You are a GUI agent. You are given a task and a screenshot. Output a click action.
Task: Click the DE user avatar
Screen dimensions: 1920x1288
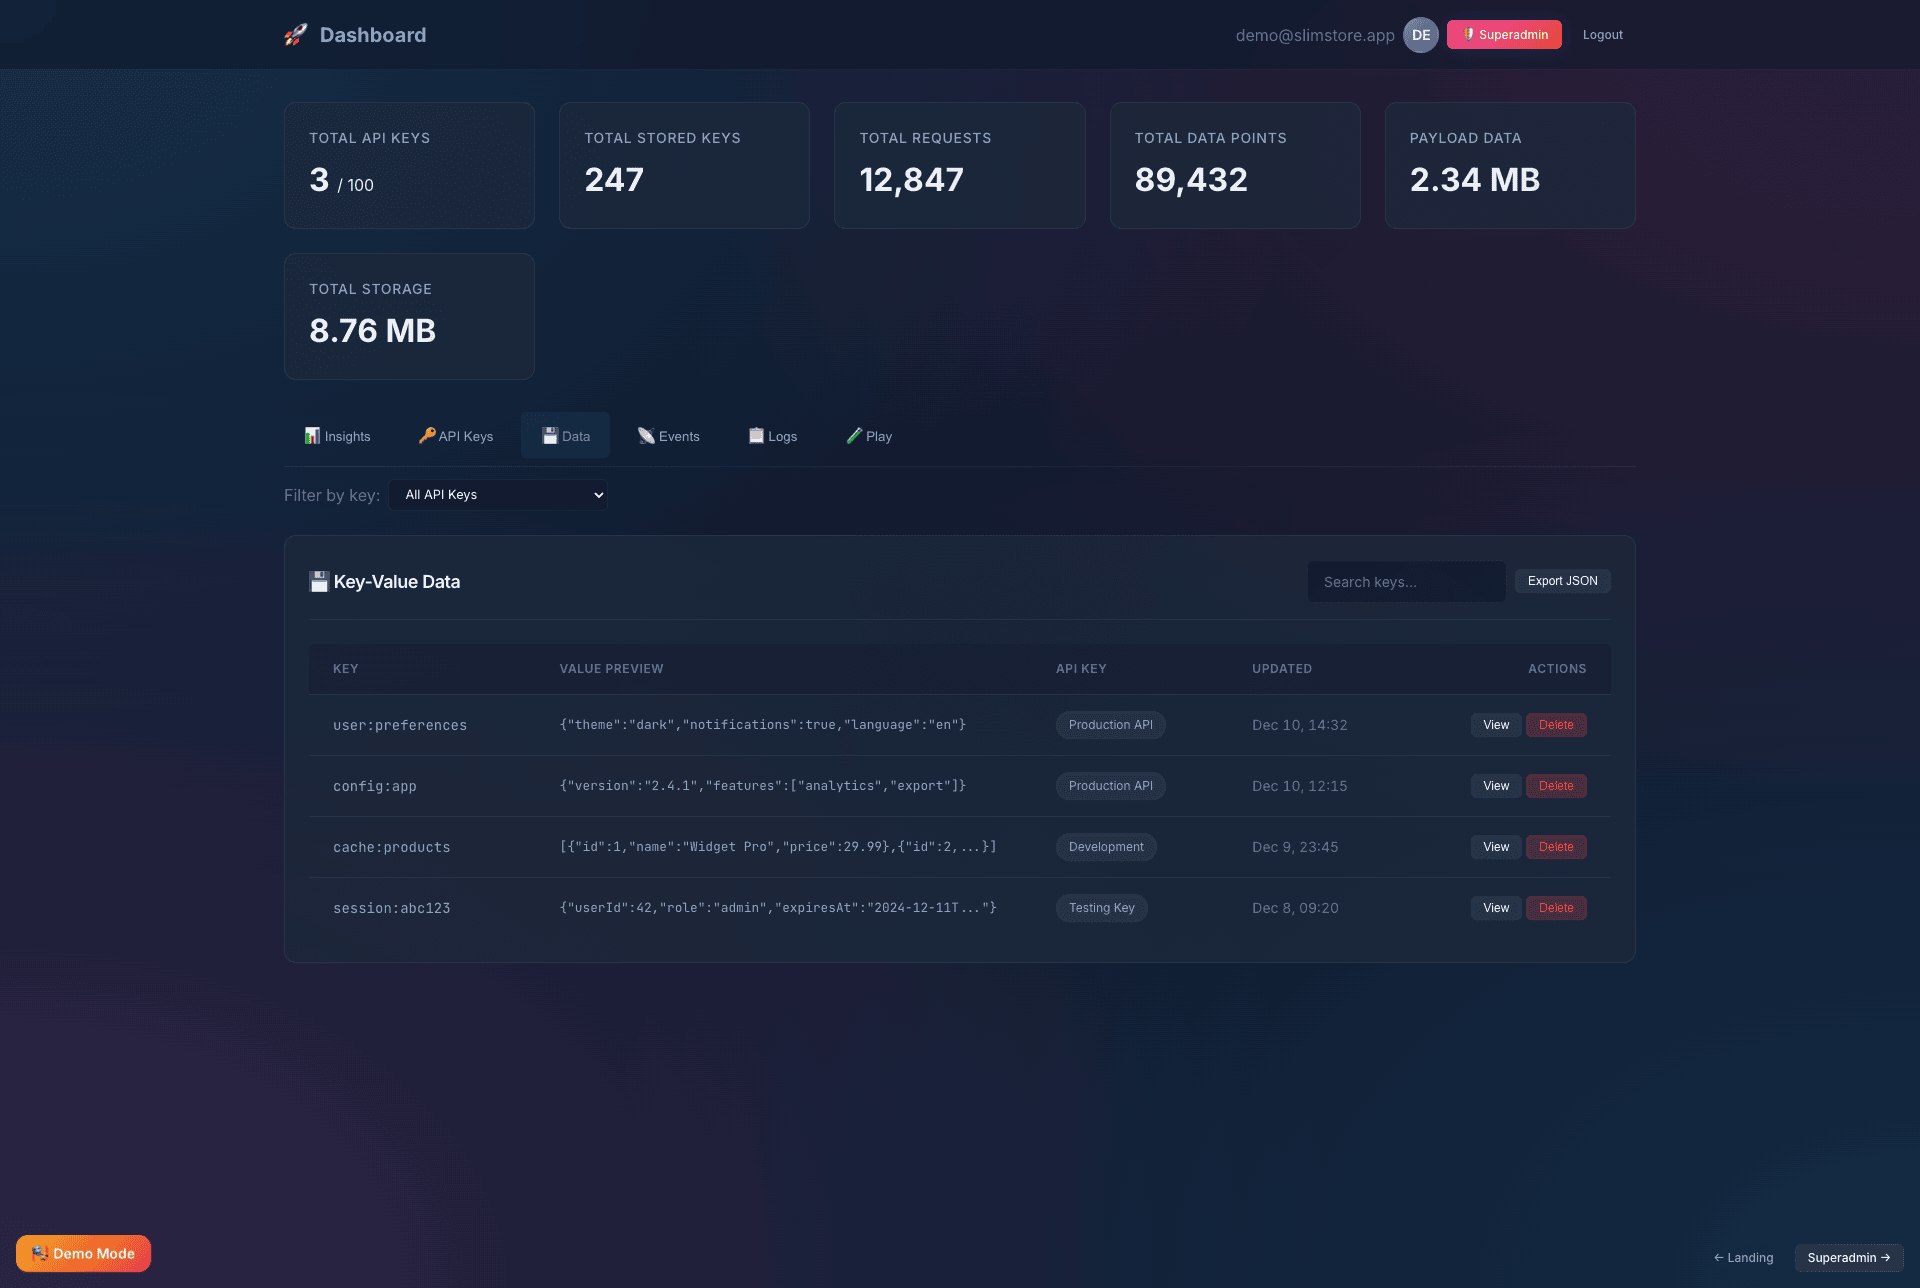[x=1420, y=35]
